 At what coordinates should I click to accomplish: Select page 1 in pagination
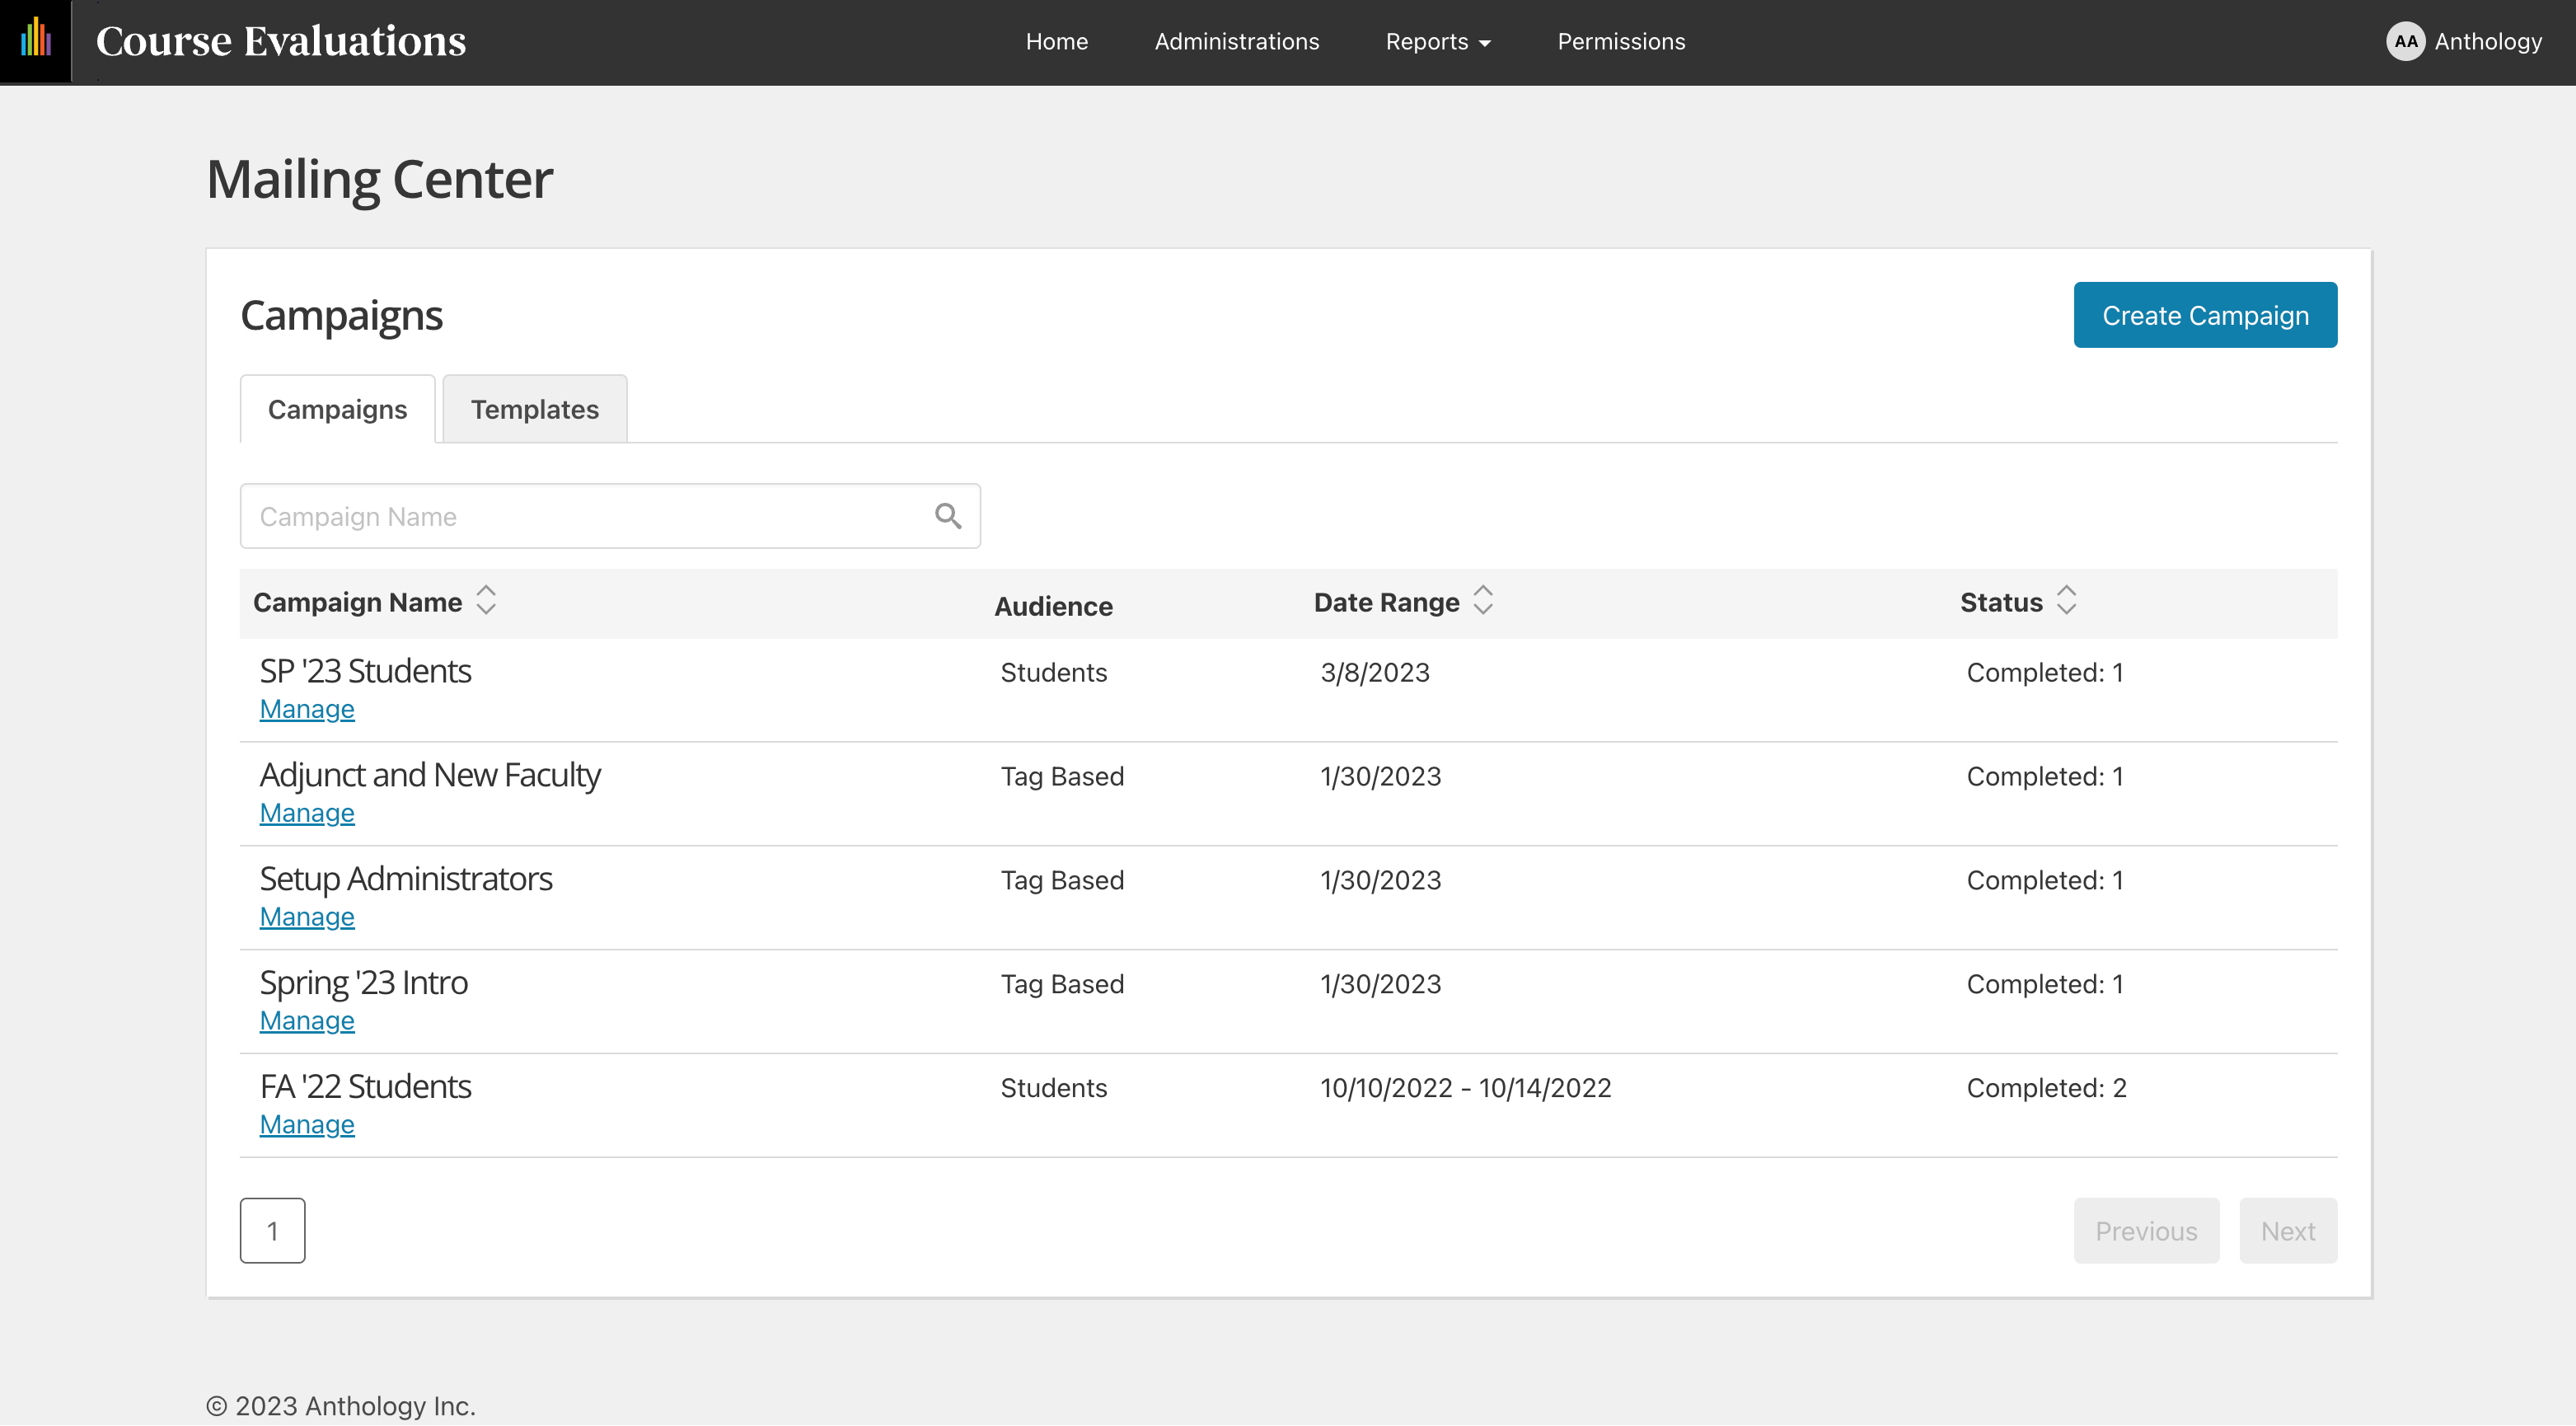tap(272, 1231)
